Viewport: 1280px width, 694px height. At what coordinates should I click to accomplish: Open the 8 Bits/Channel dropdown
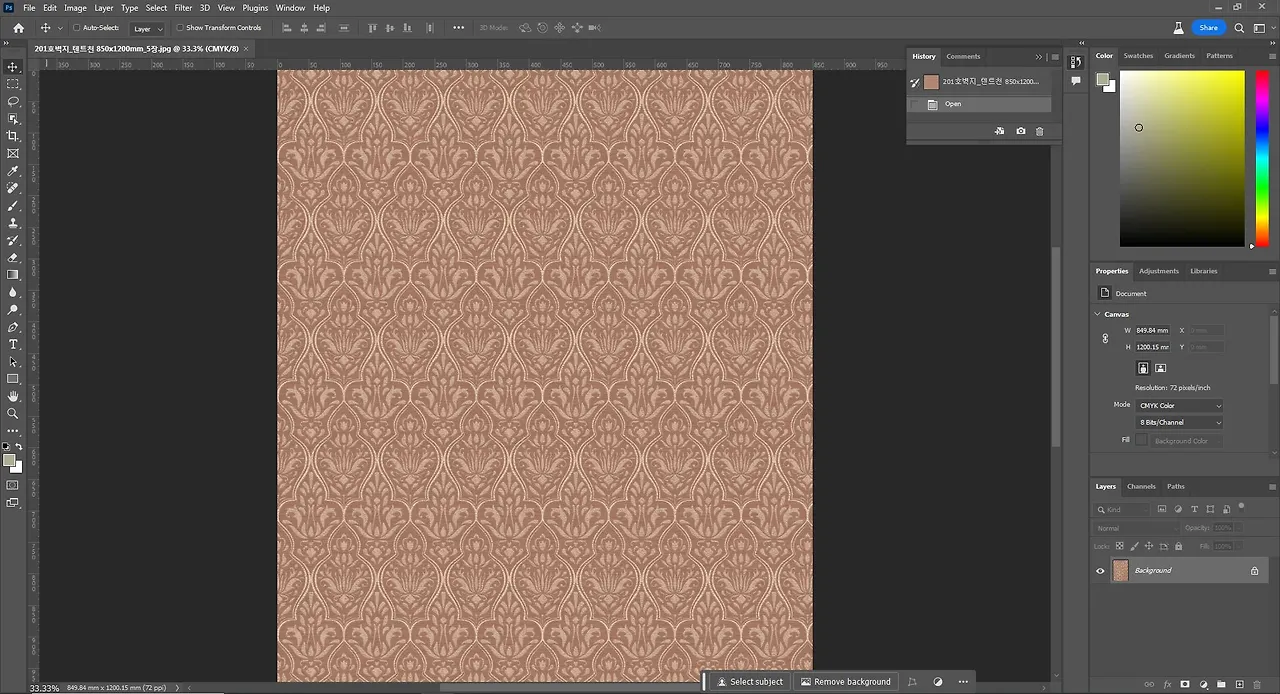click(x=1179, y=423)
